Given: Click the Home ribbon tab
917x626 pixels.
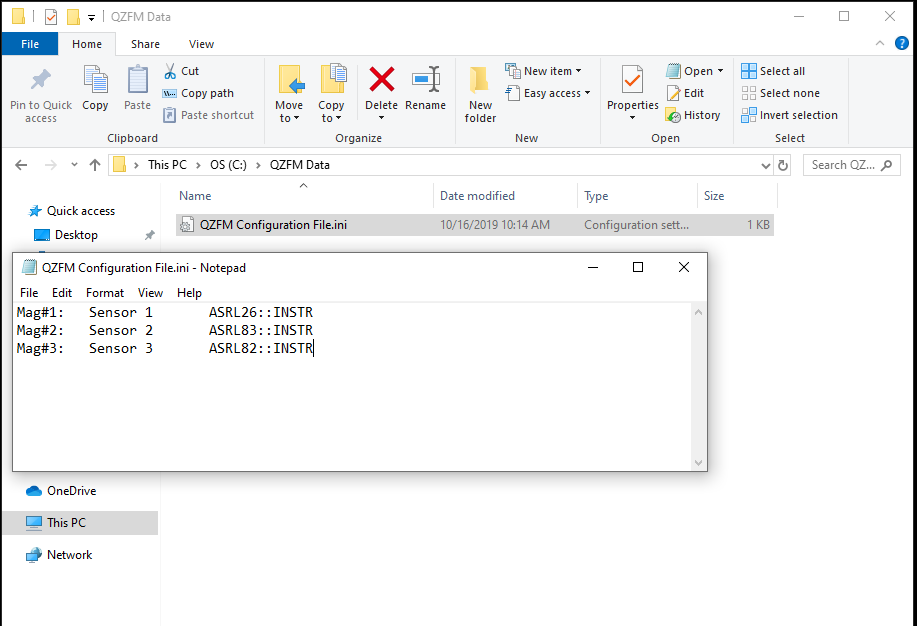Looking at the screenshot, I should click(87, 44).
